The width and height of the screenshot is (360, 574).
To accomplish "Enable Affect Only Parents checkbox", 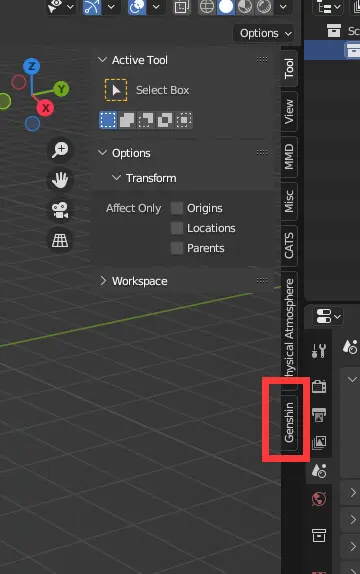I will [177, 248].
